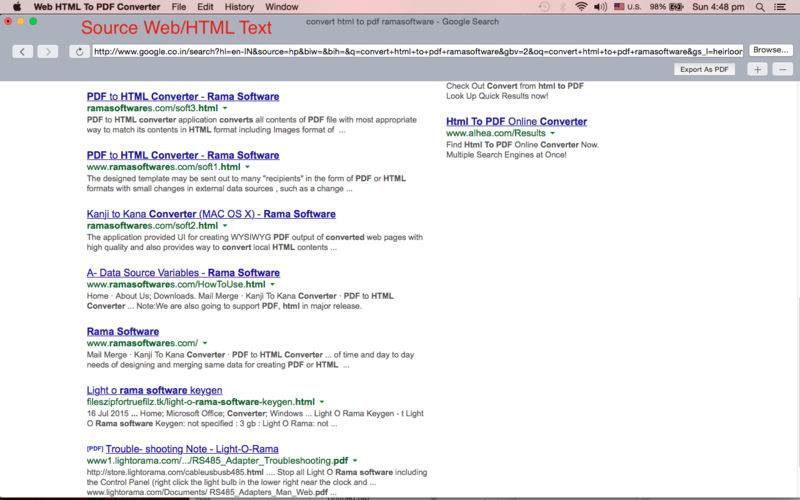Screen dimensions: 800x500
Task: Open the U.S. input source flag menu
Action: pyautogui.click(x=627, y=7)
